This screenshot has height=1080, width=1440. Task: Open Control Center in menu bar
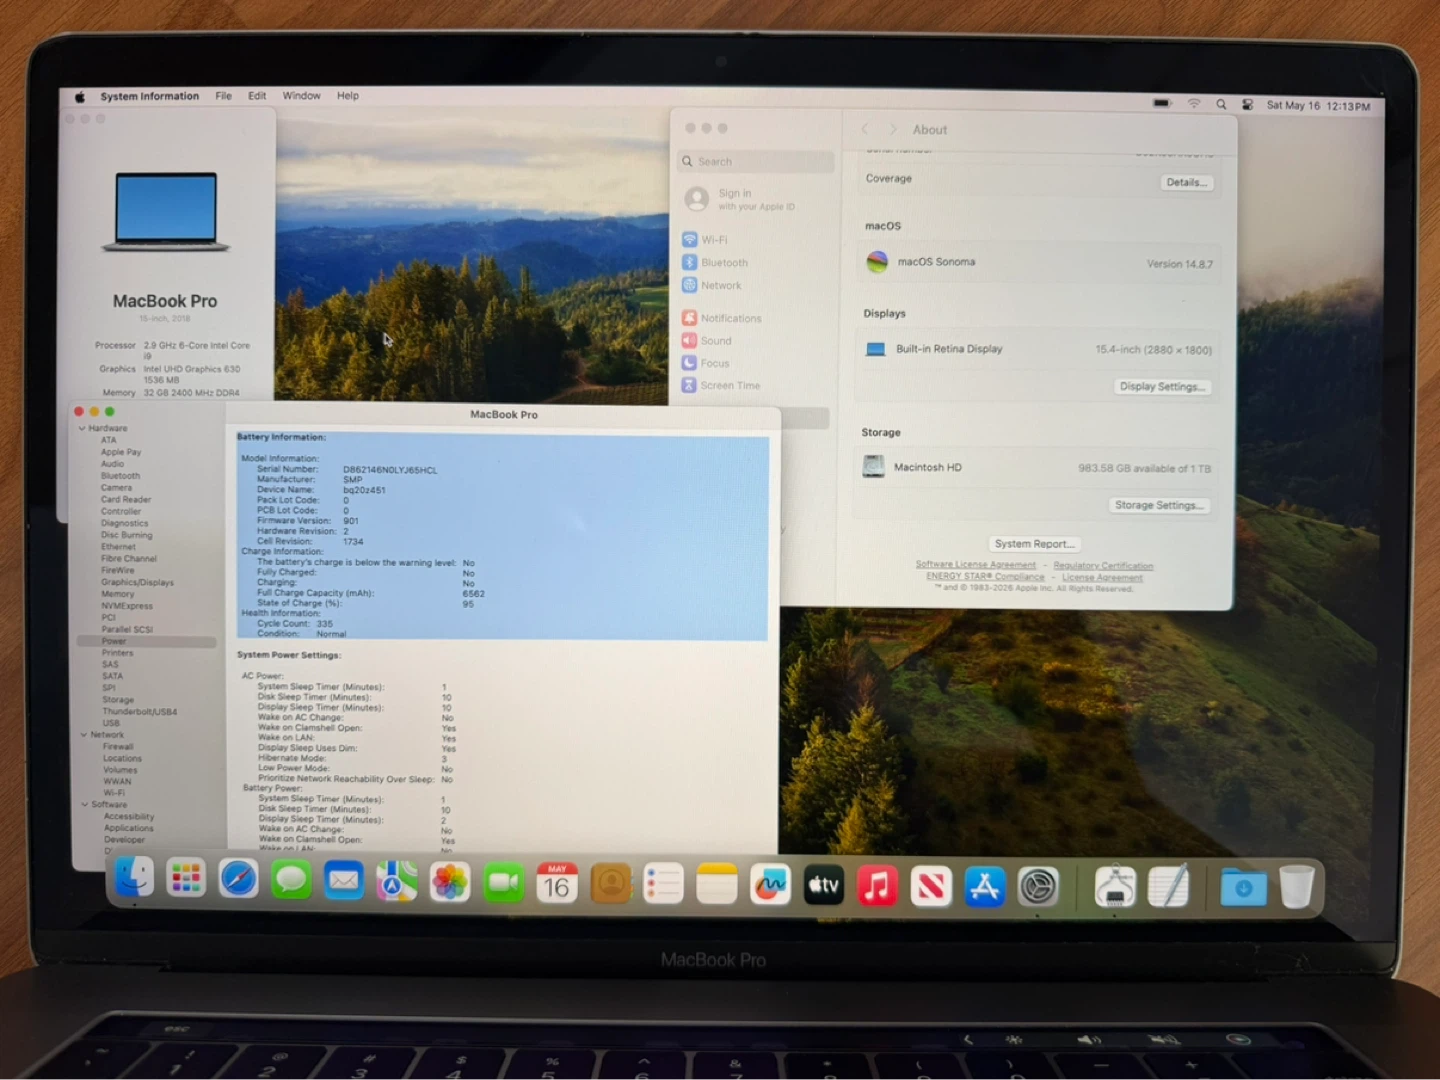(1248, 104)
